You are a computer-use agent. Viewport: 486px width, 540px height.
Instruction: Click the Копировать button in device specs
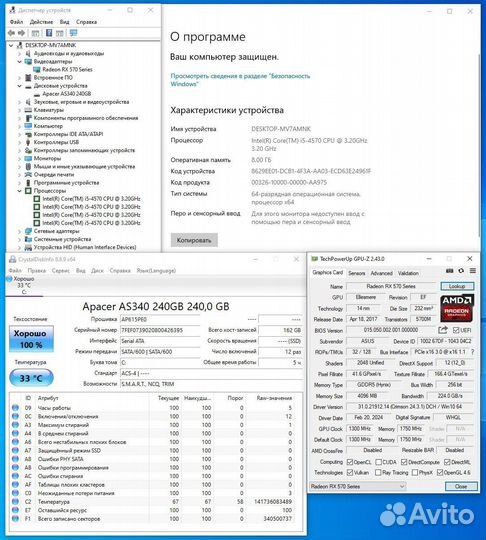click(194, 240)
